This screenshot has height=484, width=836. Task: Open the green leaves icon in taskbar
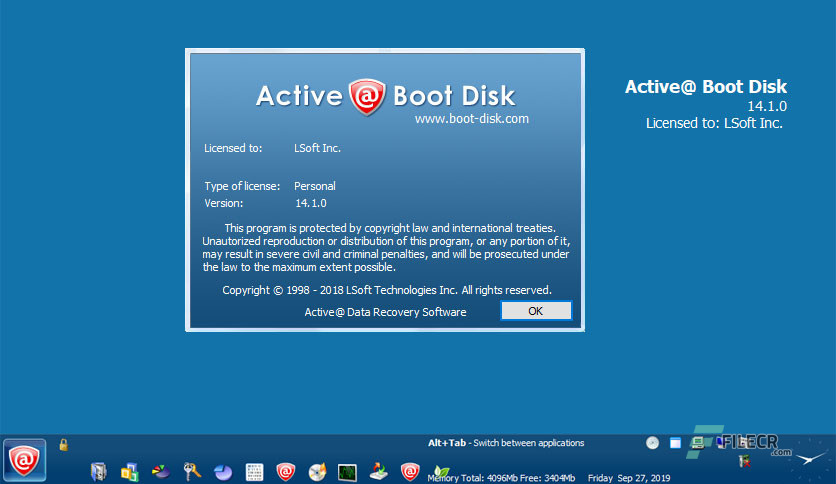click(x=441, y=472)
